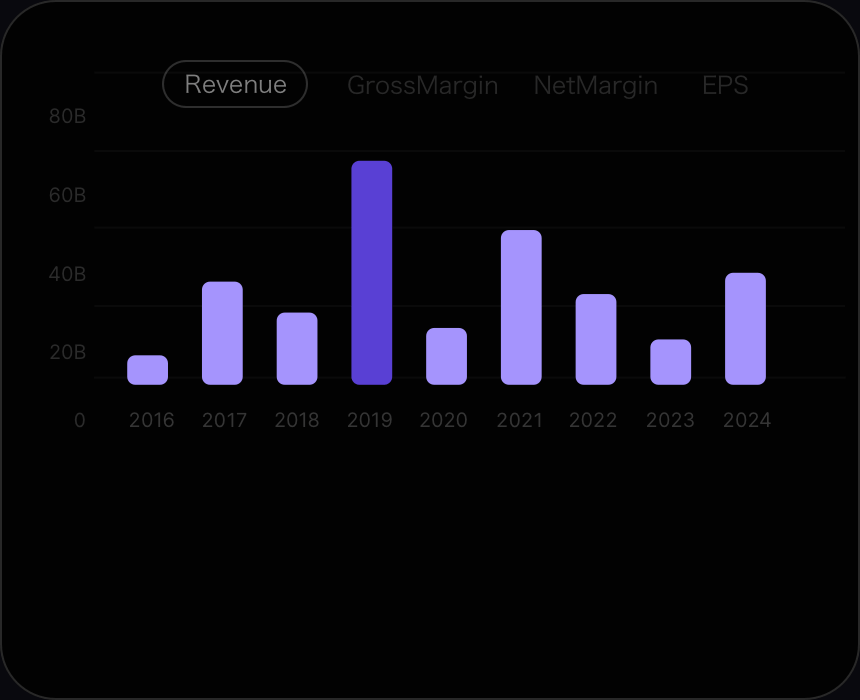Click the 80B y-axis label
860x700 pixels.
68,117
